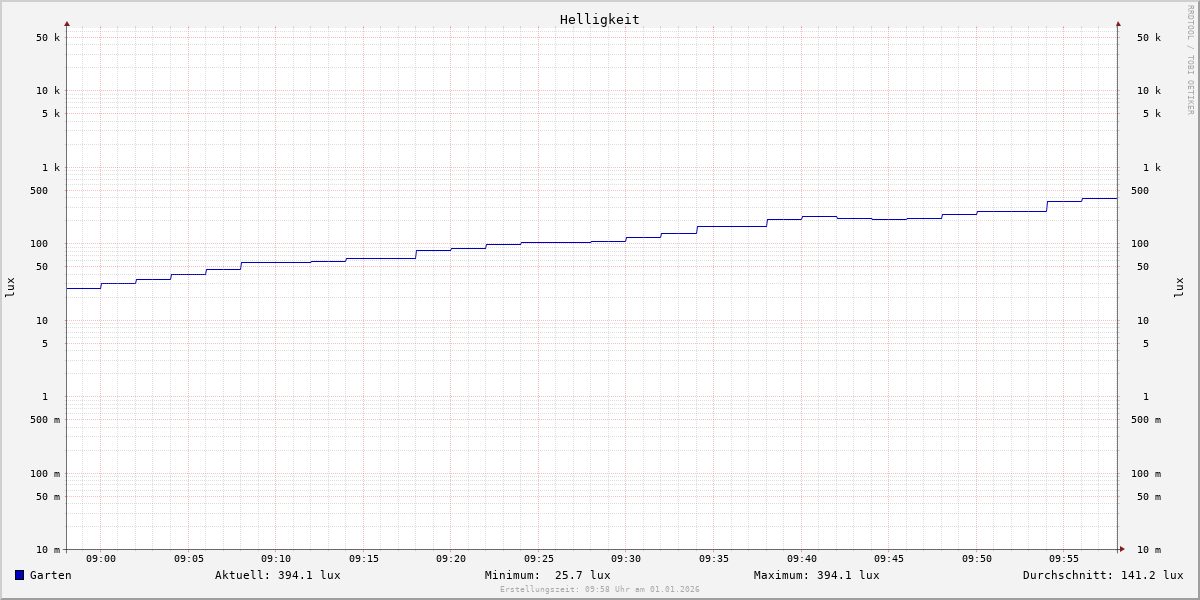Click the Aktuell 394.1 lux value

pyautogui.click(x=277, y=575)
